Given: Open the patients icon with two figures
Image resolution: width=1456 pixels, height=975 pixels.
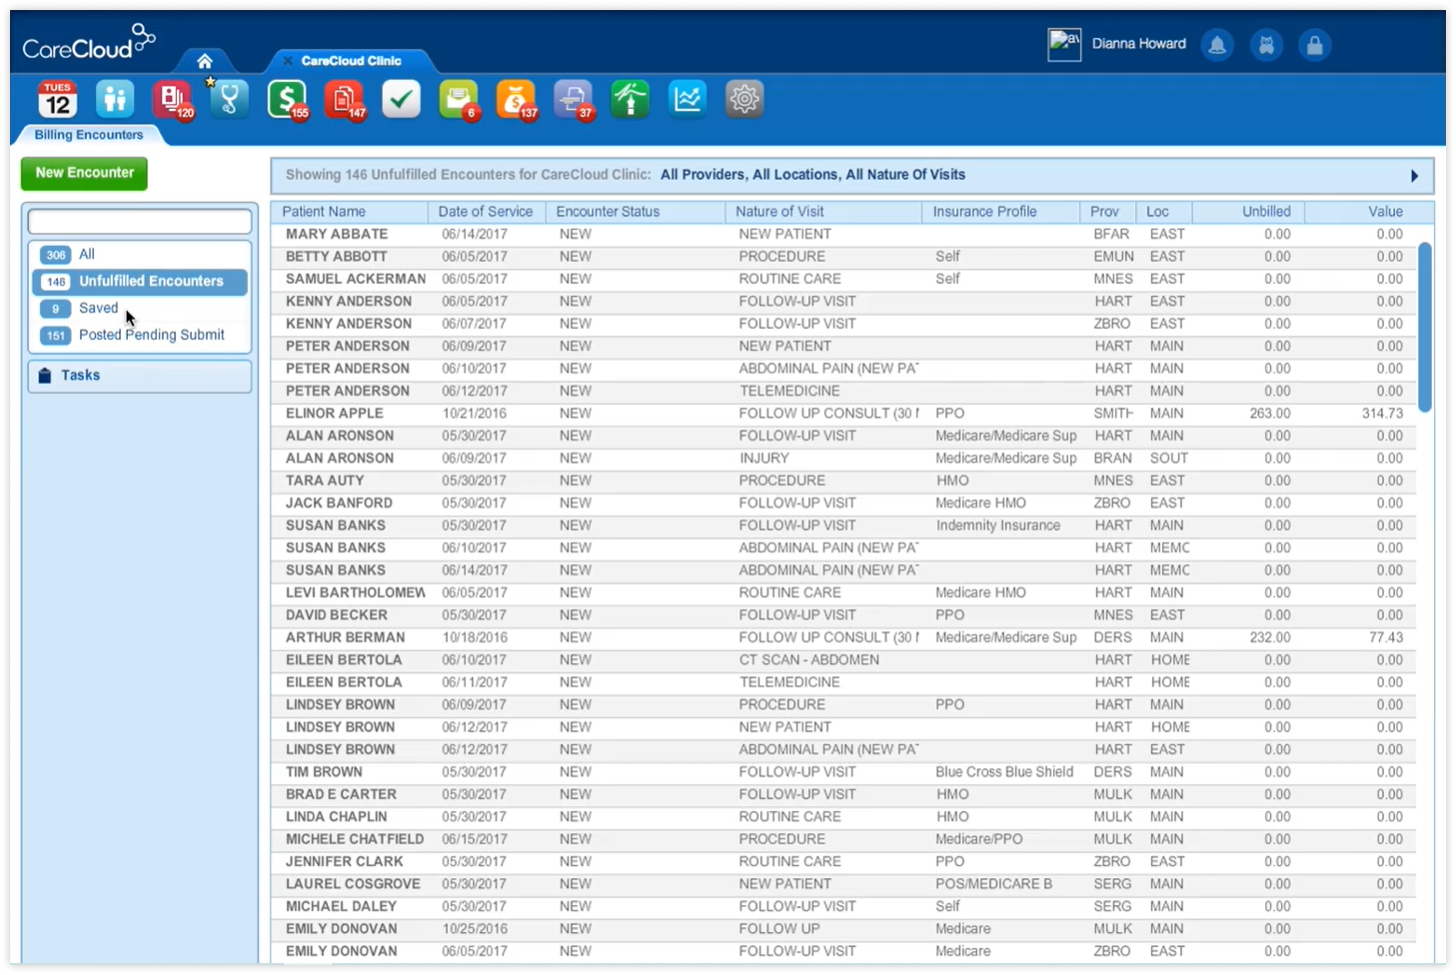Looking at the screenshot, I should (x=115, y=99).
